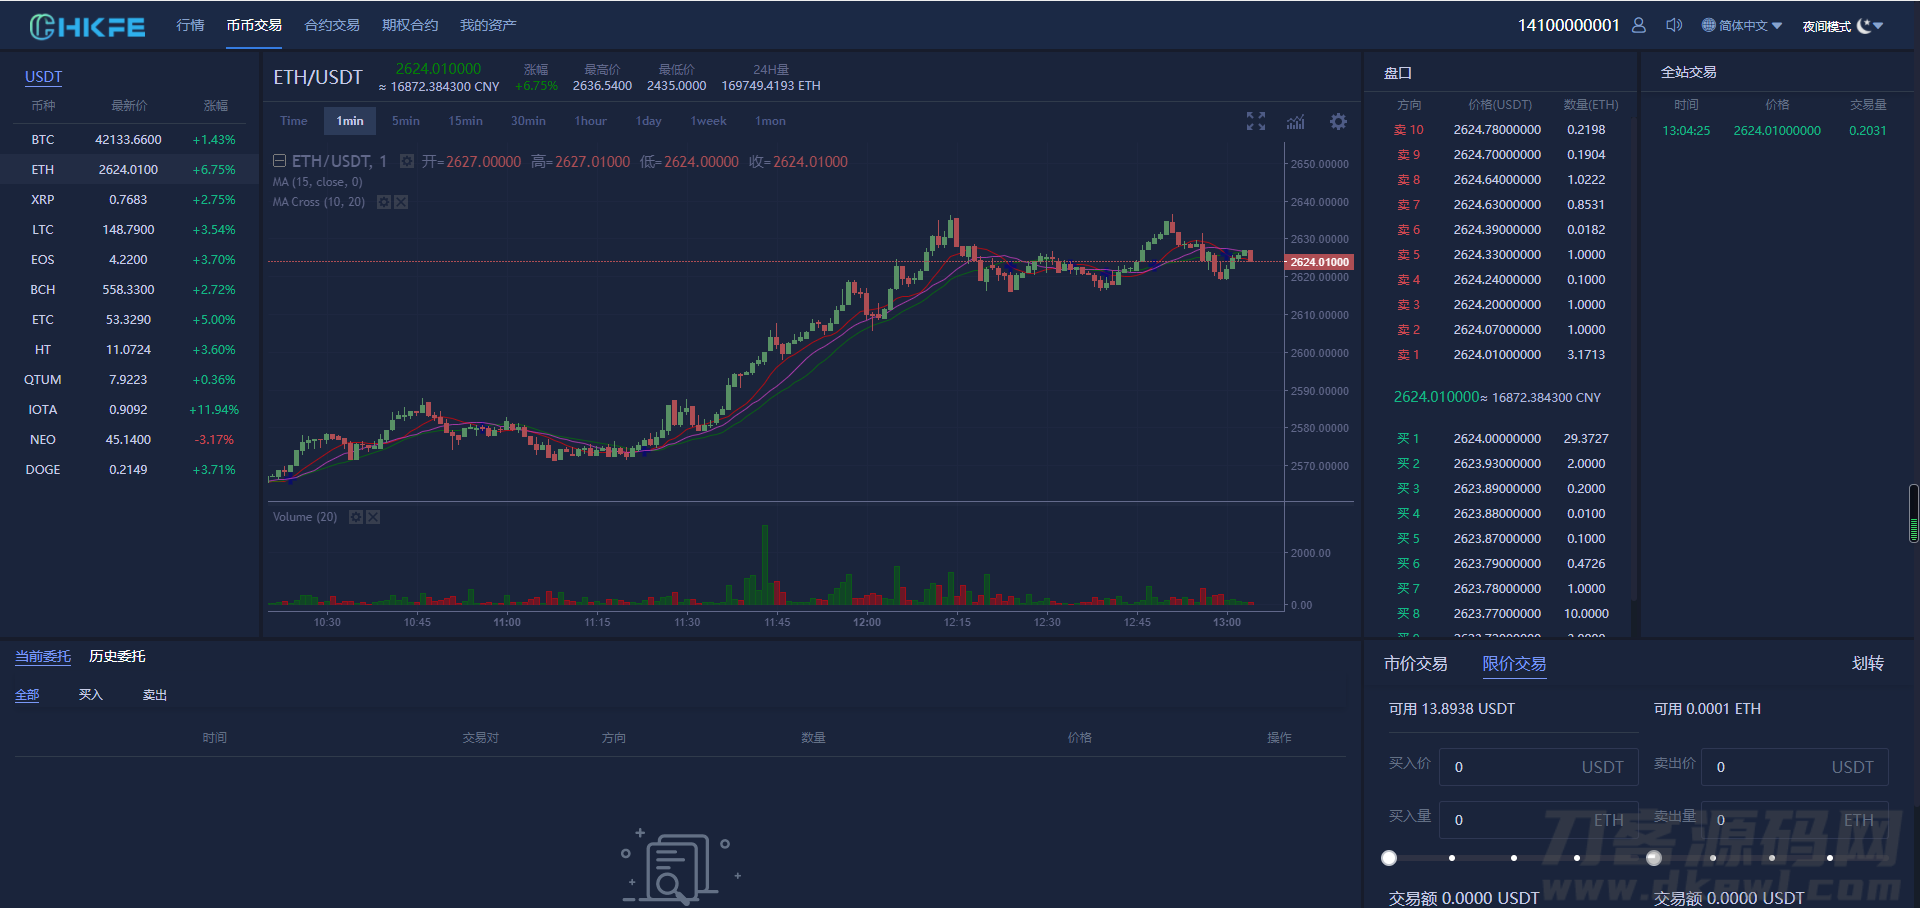The image size is (1920, 908).
Task: Open the 简体中文 language dropdown
Action: click(x=1742, y=26)
